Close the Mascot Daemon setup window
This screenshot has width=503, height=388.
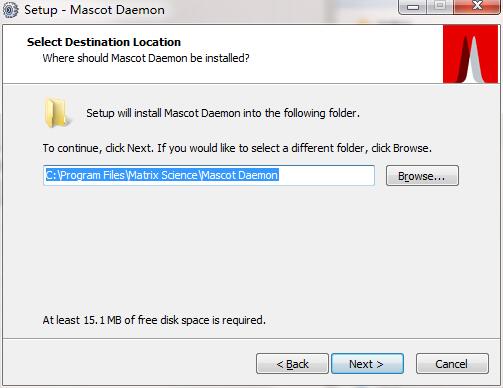(x=477, y=7)
